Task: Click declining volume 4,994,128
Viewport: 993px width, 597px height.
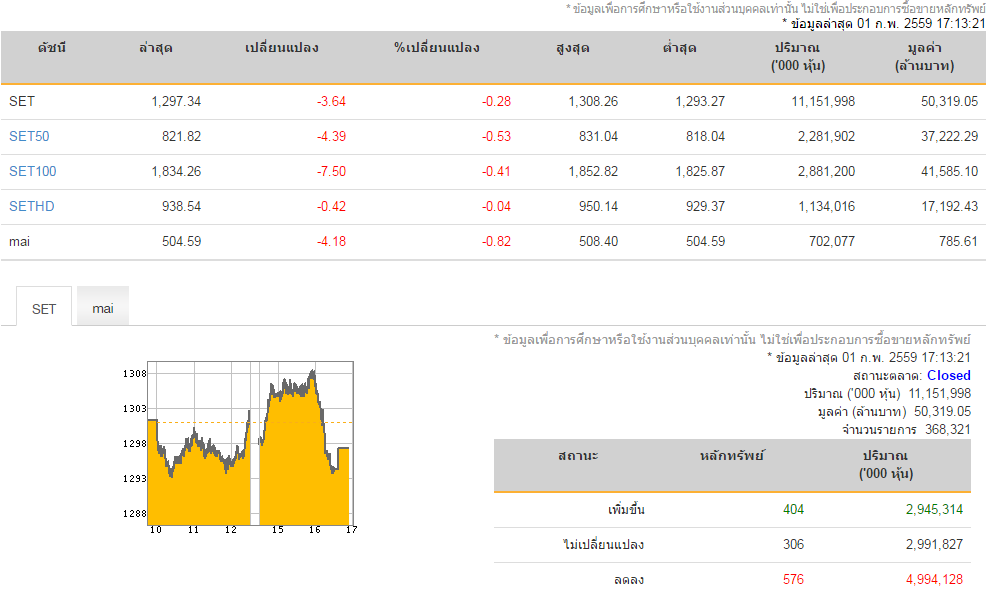Action: [x=934, y=579]
